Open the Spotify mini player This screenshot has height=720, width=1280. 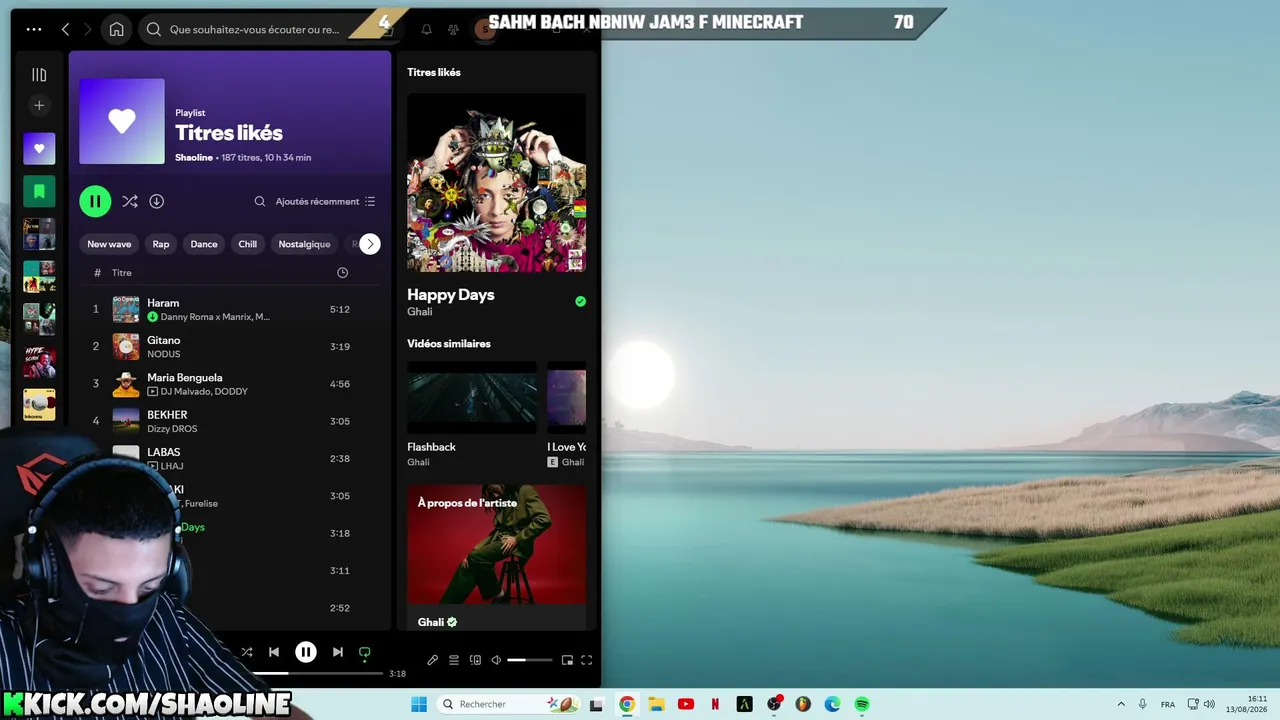(567, 660)
